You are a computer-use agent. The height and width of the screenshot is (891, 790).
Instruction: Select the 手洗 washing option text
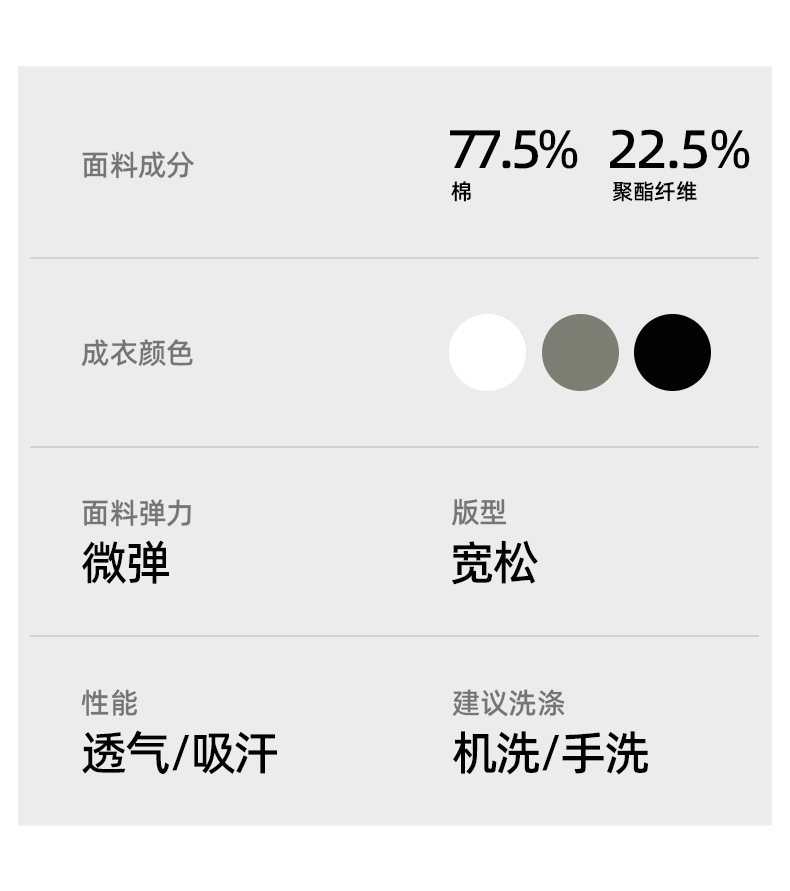[x=604, y=754]
